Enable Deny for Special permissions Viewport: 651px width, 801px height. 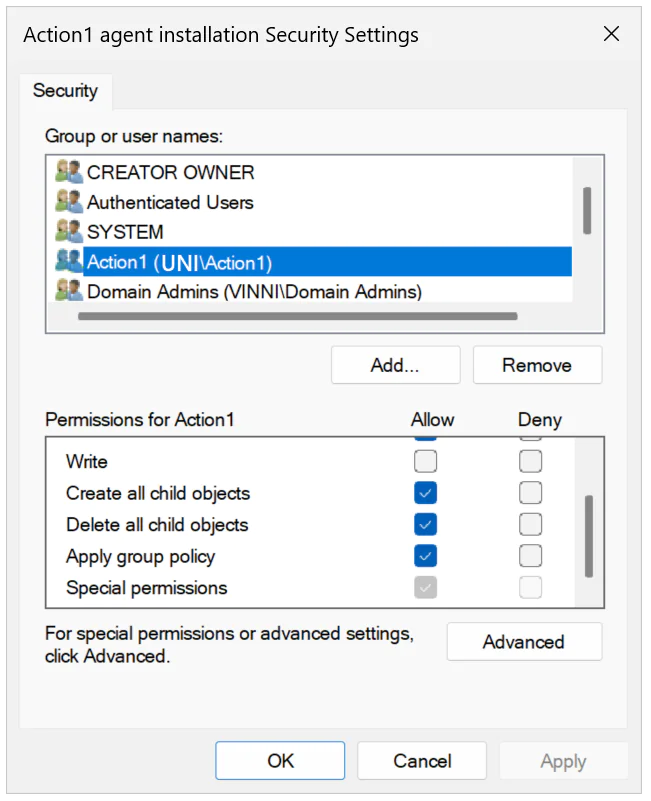[530, 587]
